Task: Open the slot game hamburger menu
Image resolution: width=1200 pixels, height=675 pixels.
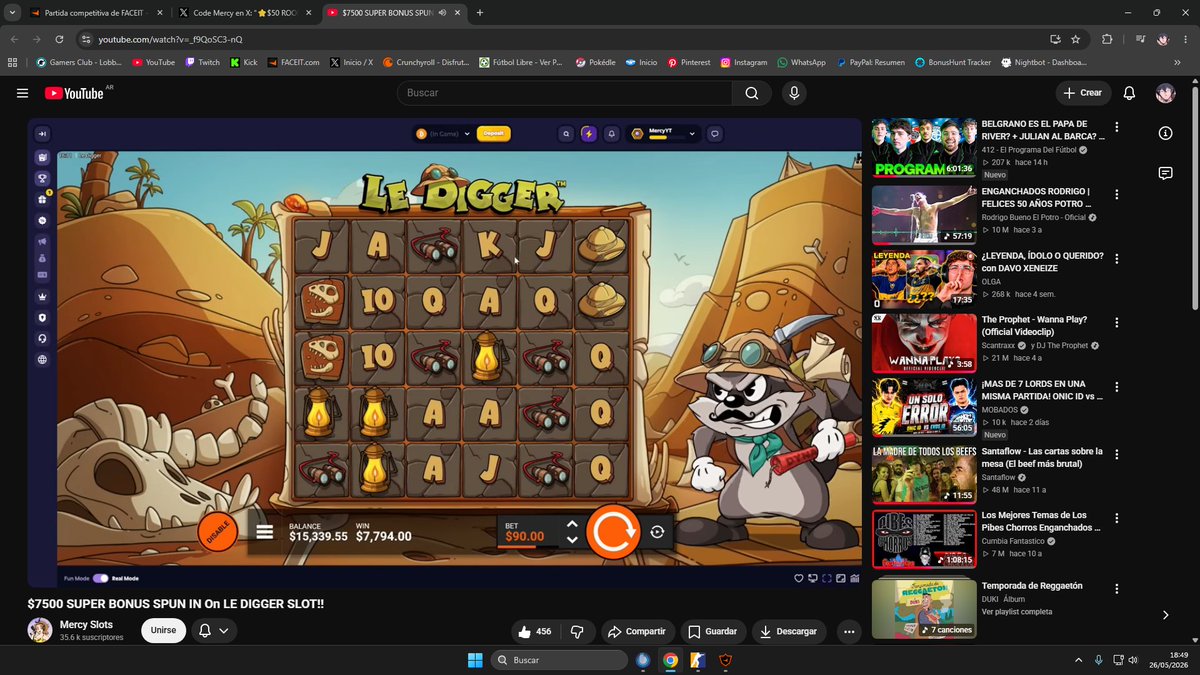Action: click(x=265, y=532)
